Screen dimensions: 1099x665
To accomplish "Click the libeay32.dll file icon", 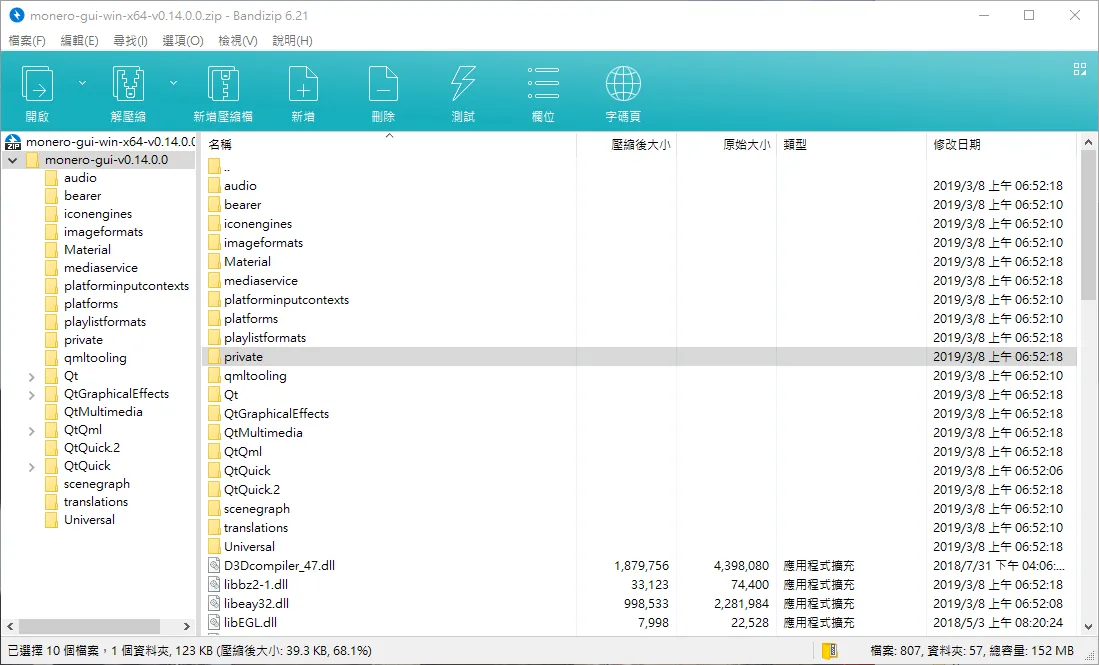I will tap(214, 603).
